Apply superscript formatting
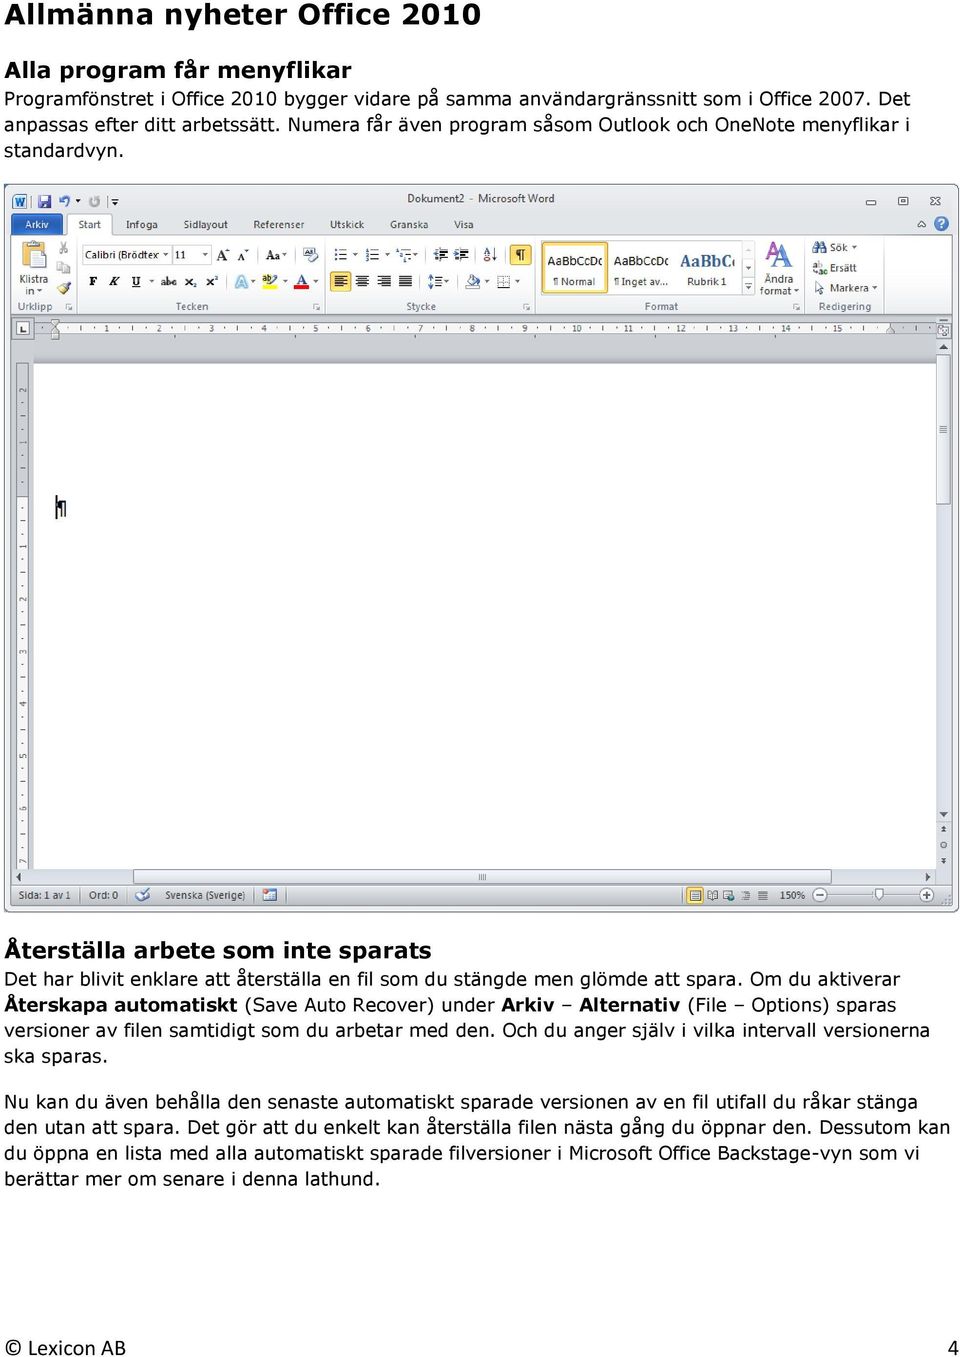Image resolution: width=960 pixels, height=1357 pixels. [211, 282]
